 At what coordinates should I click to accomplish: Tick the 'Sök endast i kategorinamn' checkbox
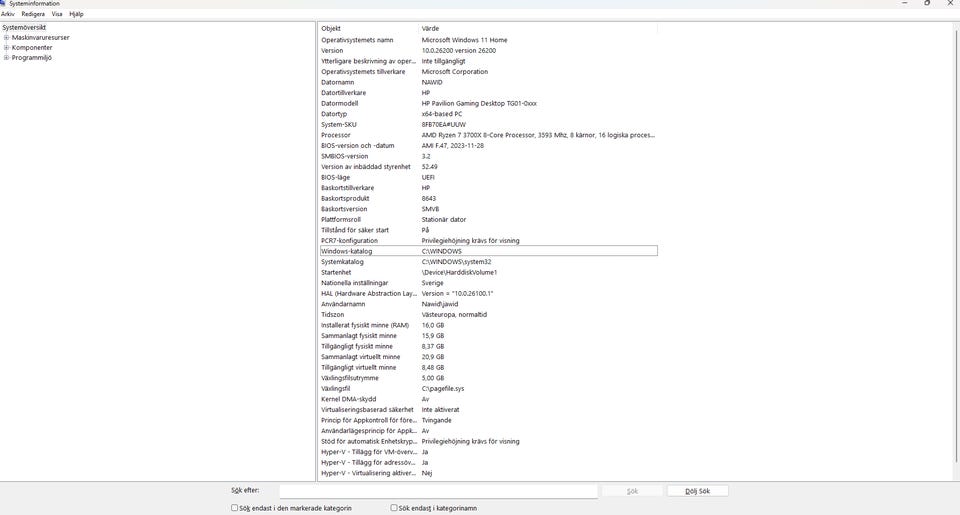(x=394, y=508)
